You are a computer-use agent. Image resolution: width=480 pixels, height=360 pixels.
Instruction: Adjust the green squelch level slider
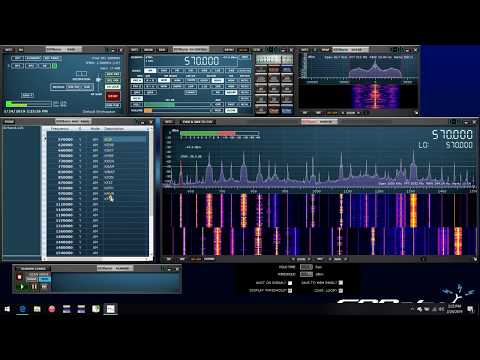177,104
